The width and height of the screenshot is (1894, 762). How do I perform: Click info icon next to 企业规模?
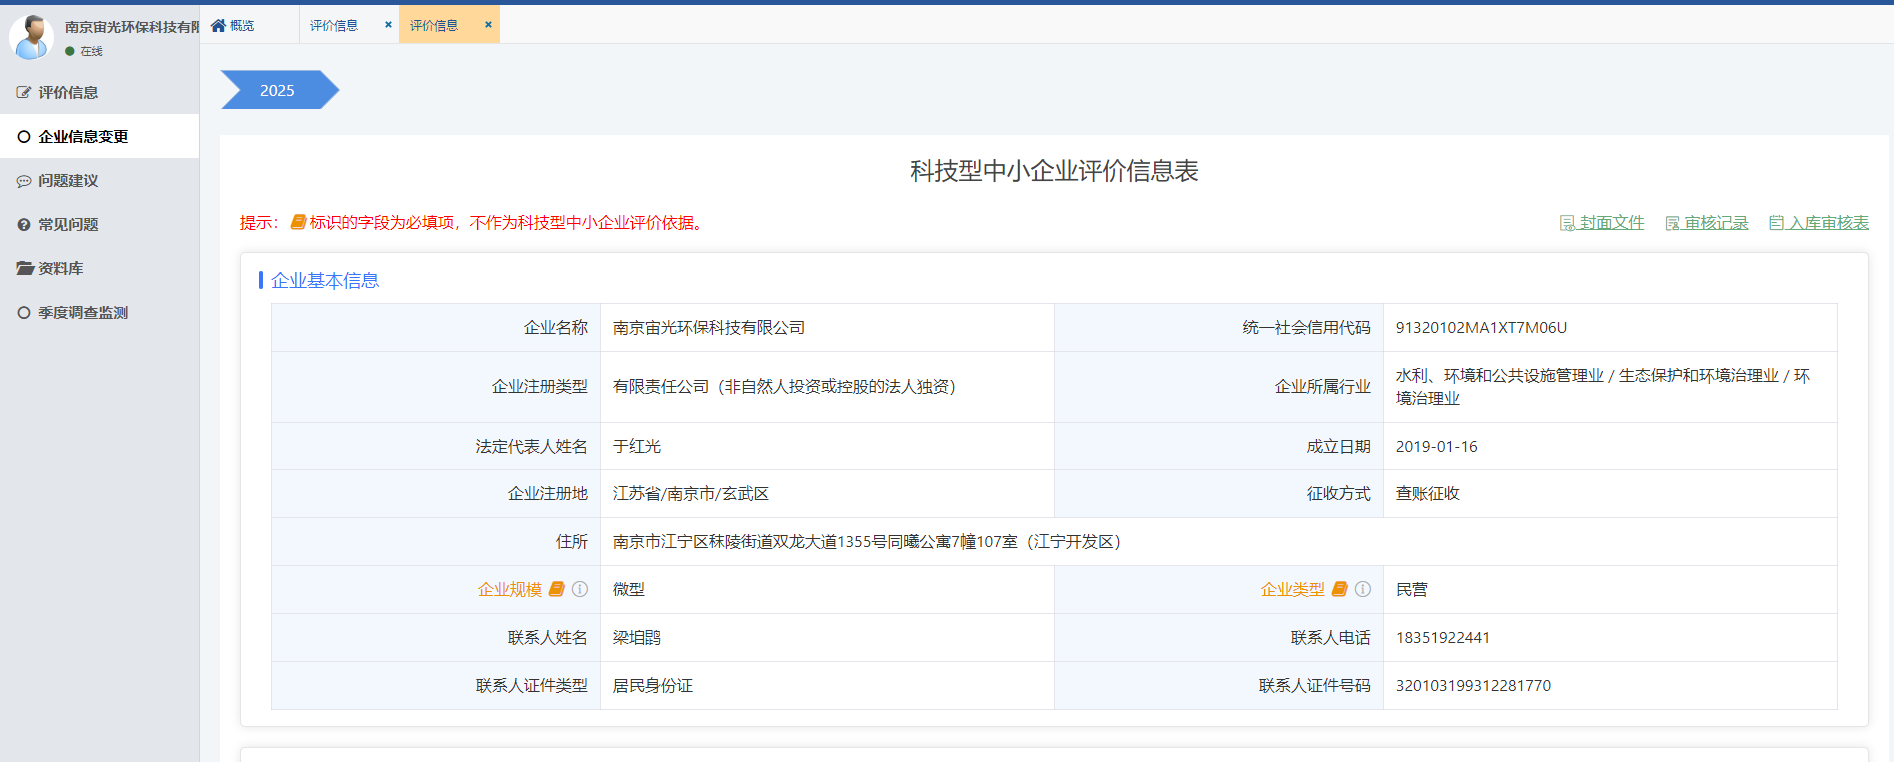(580, 589)
